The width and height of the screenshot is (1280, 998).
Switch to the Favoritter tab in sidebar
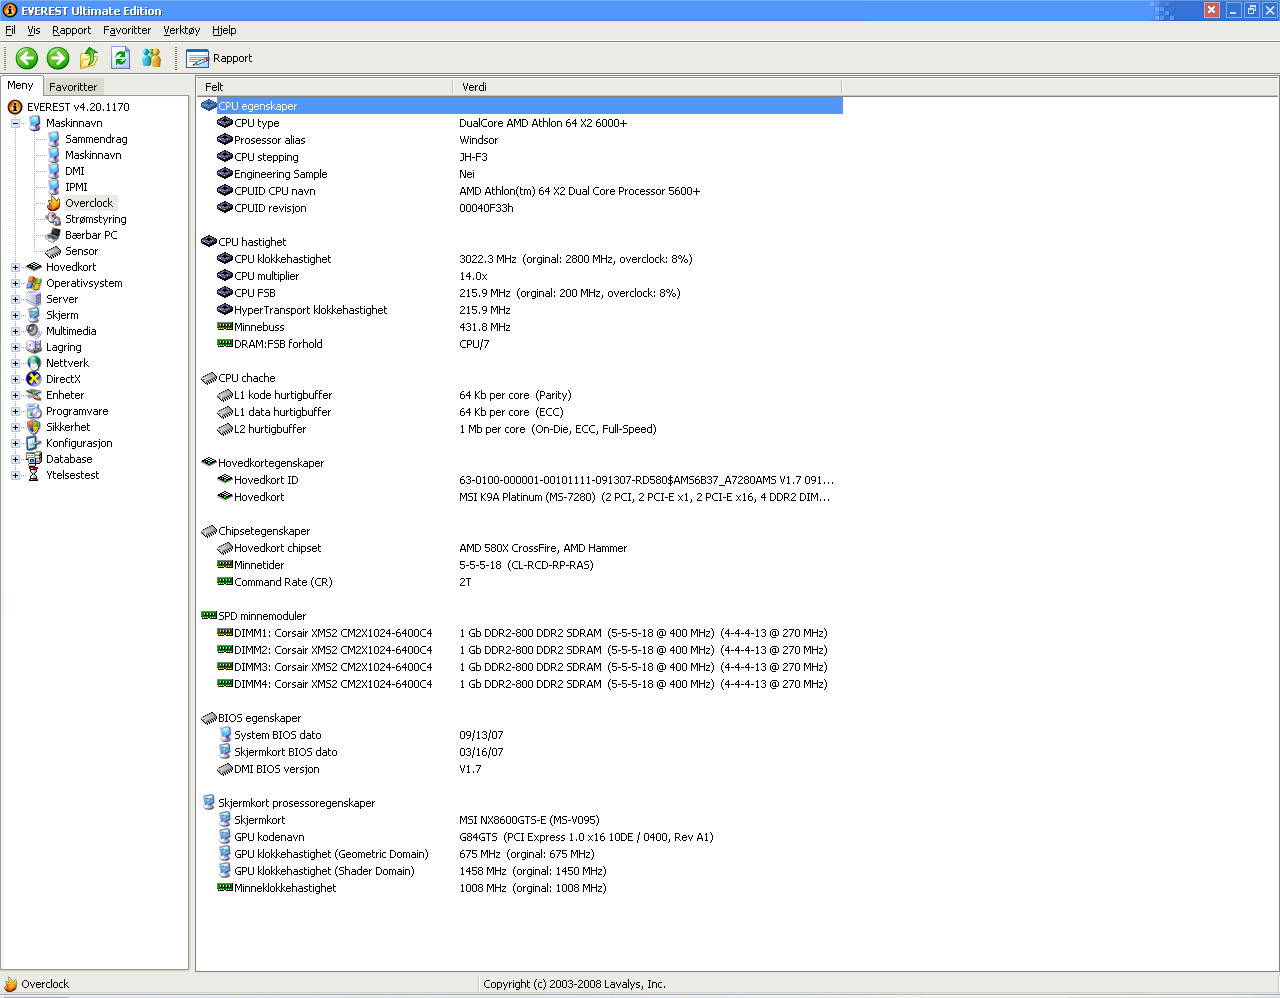(73, 87)
